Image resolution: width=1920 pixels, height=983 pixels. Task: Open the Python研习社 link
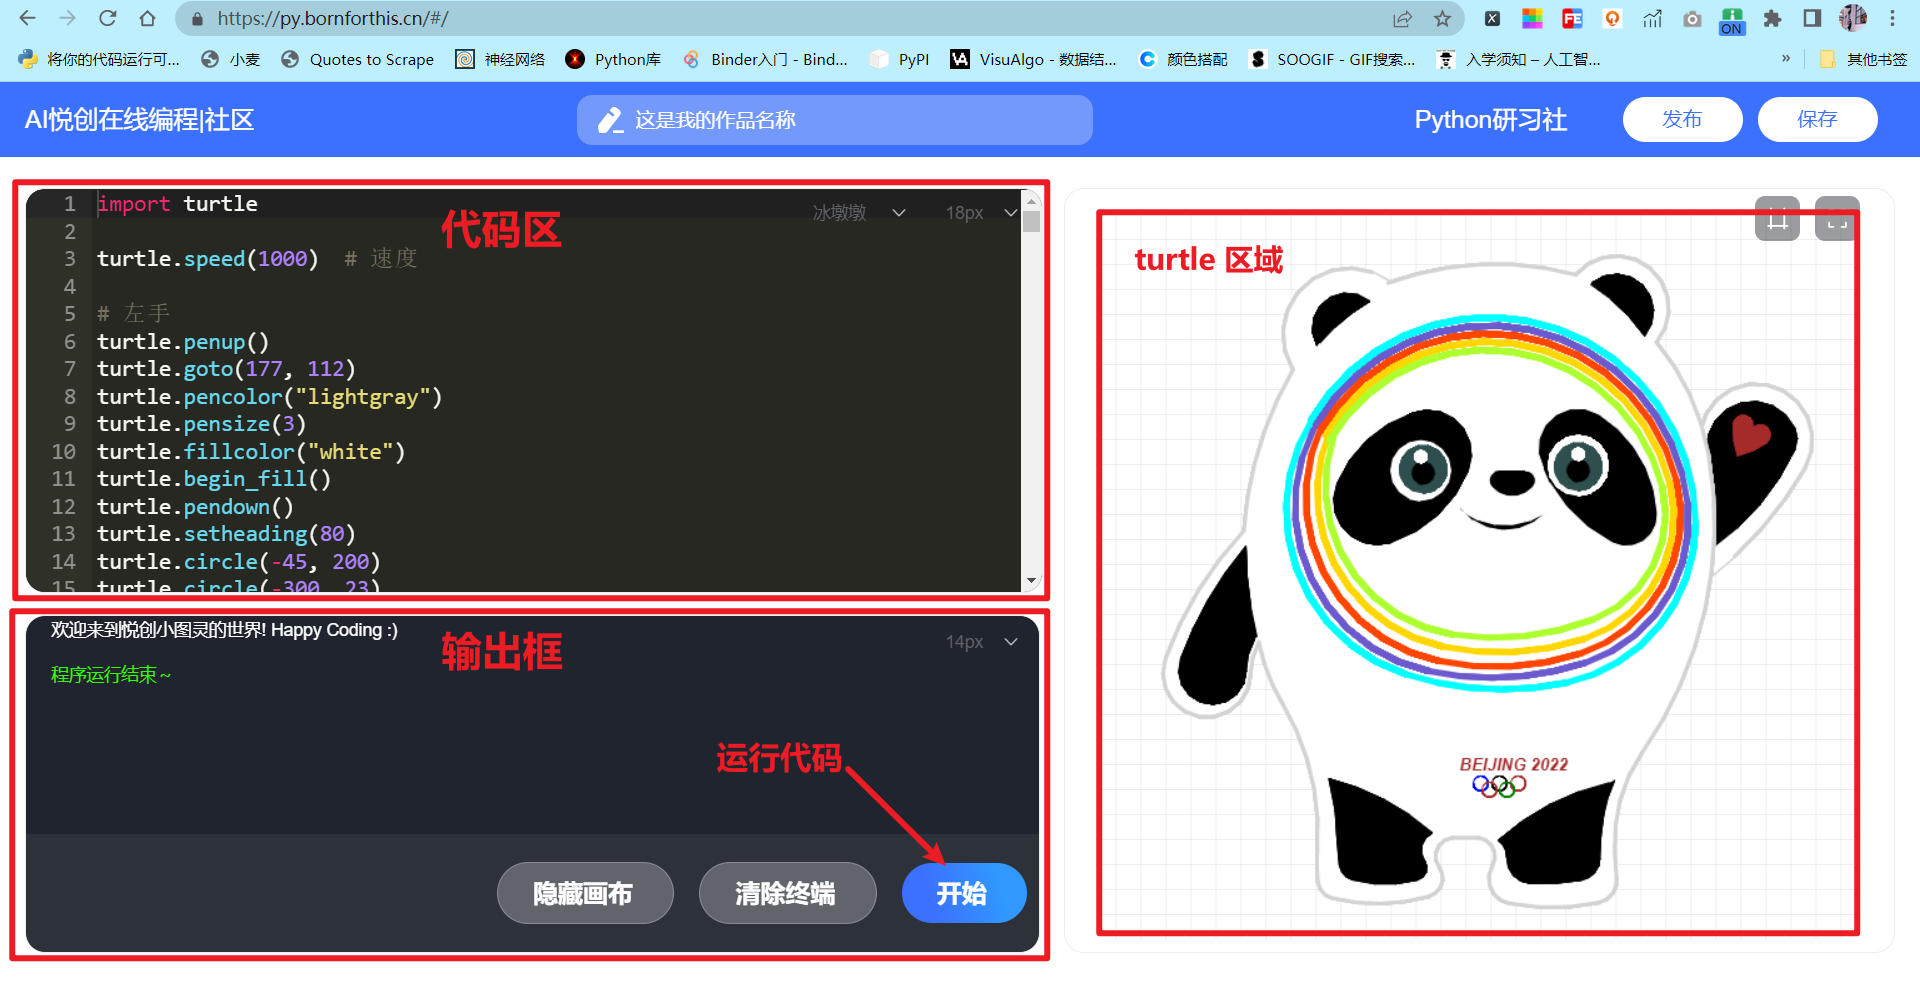[1490, 120]
